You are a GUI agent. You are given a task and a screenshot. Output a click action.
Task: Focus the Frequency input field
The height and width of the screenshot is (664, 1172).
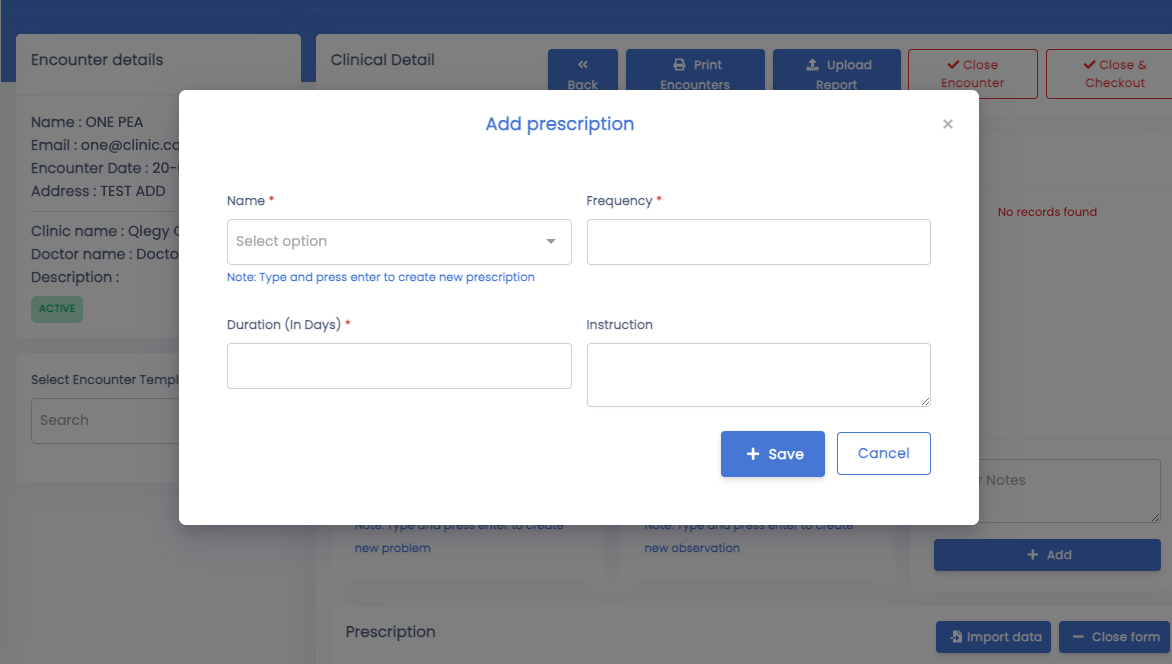tap(759, 242)
